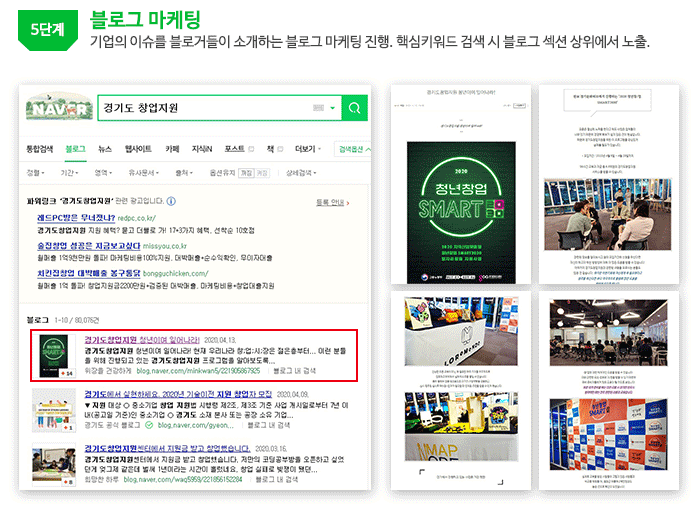The width and height of the screenshot is (700, 526).
Task: Click 블로그 내 검색 for minkwan5 result
Action: pos(295,371)
